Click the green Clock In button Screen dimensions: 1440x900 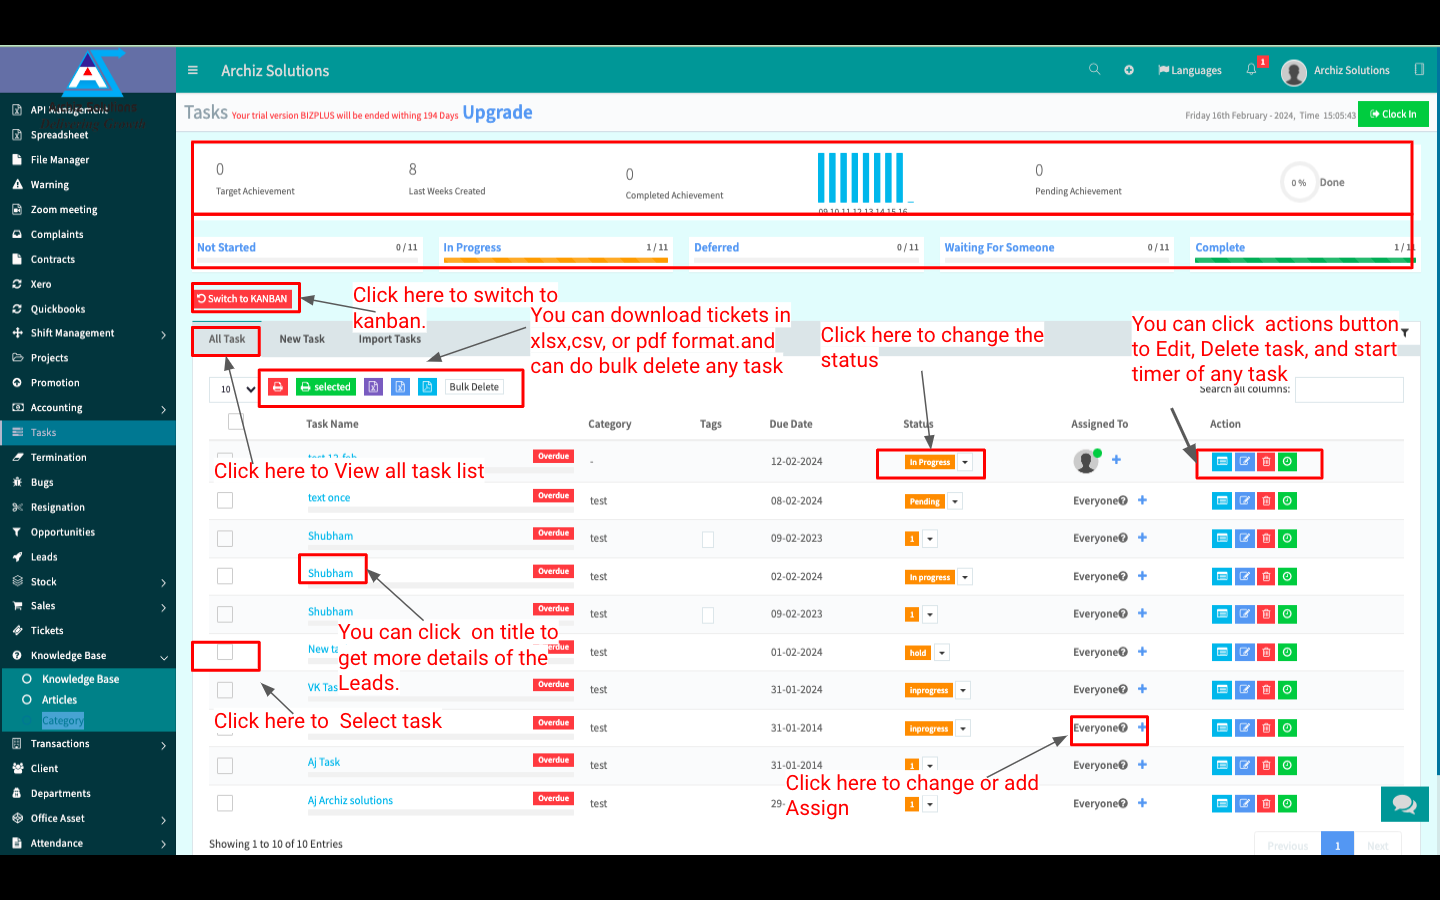click(x=1393, y=114)
